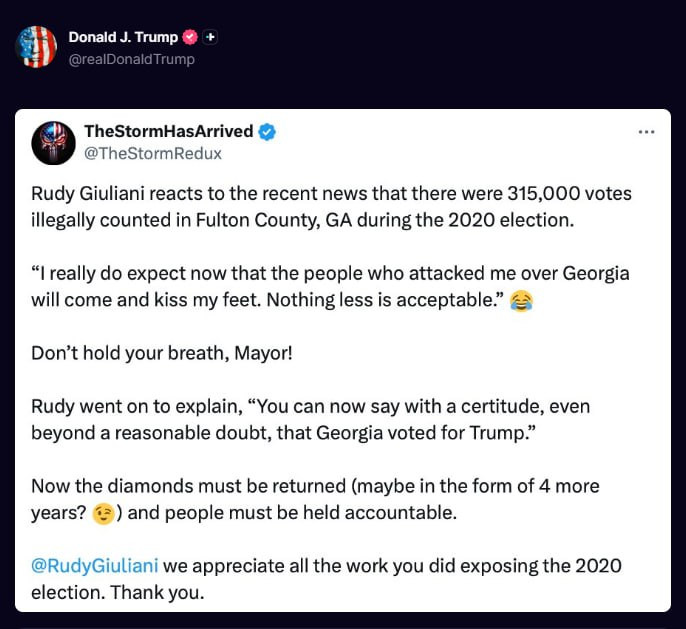Click TheStormHasArrived skull avatar

click(x=53, y=142)
